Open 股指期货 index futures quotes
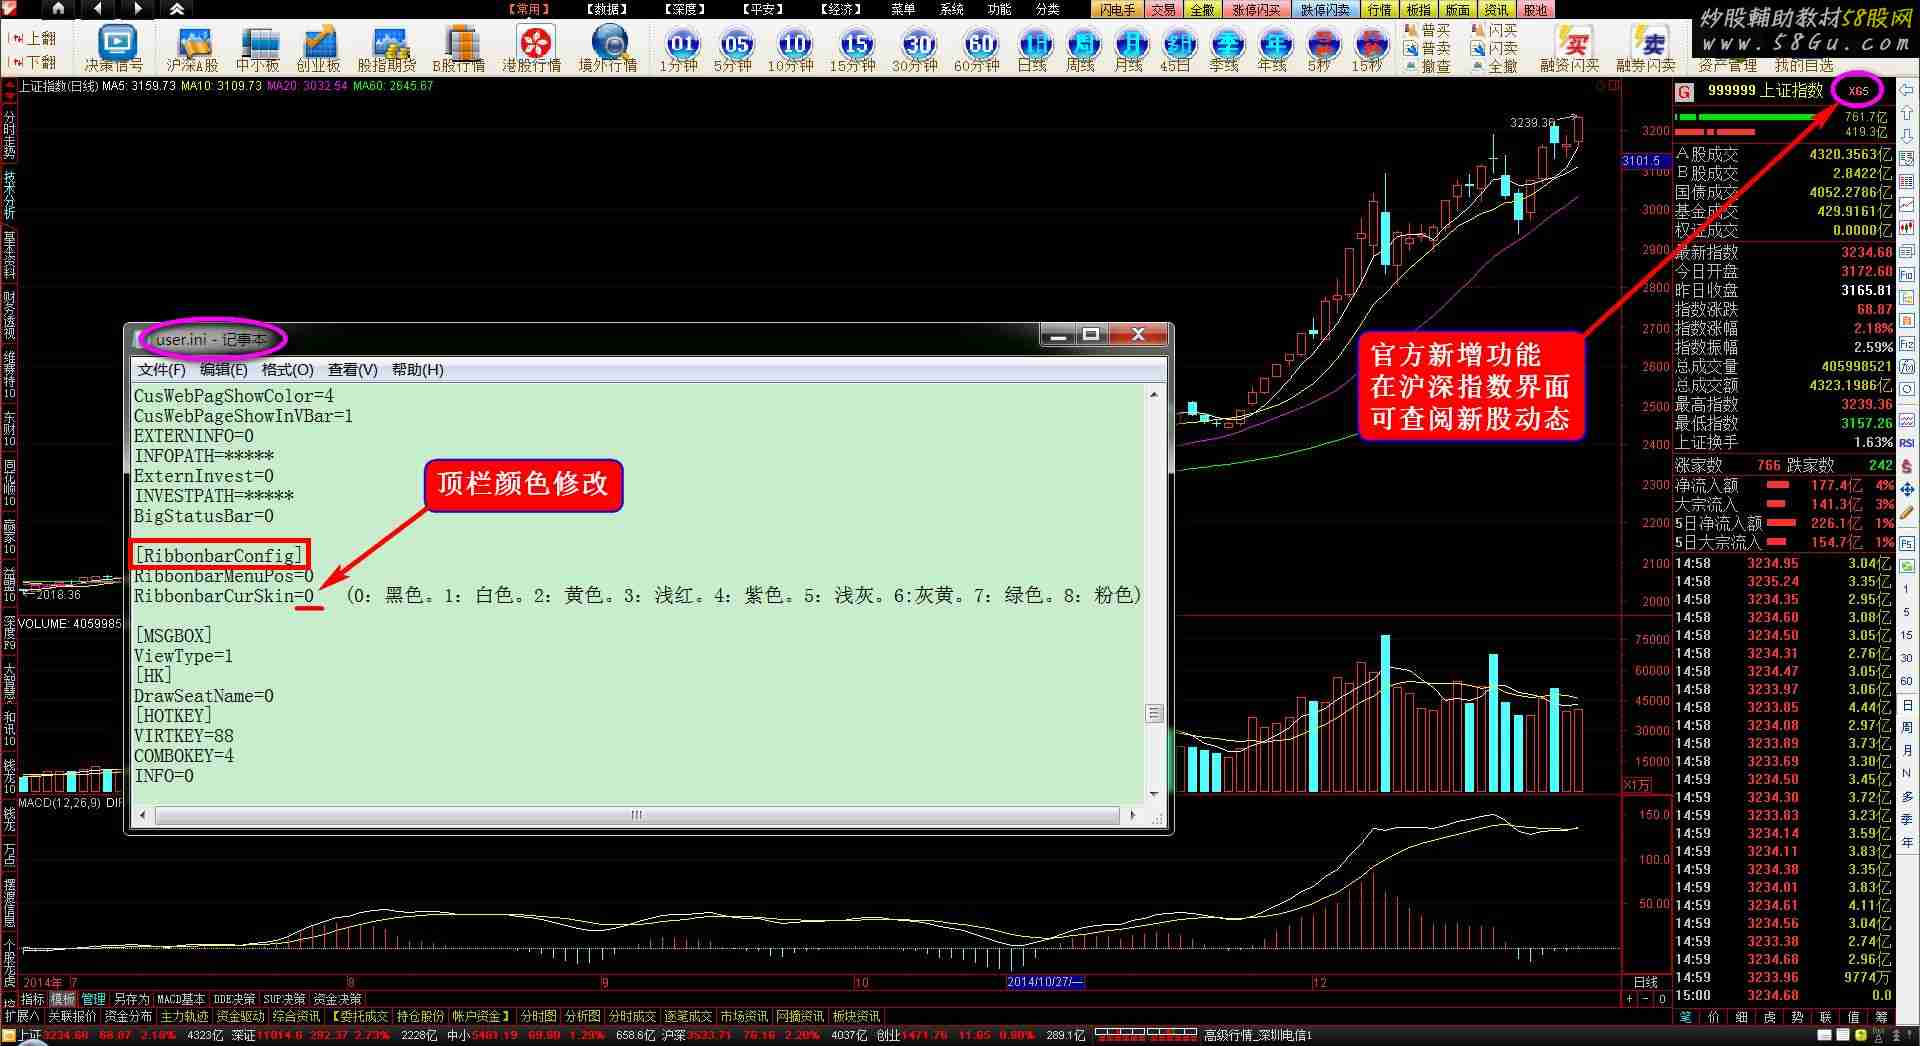Screen dimensions: 1920x1046 386,48
